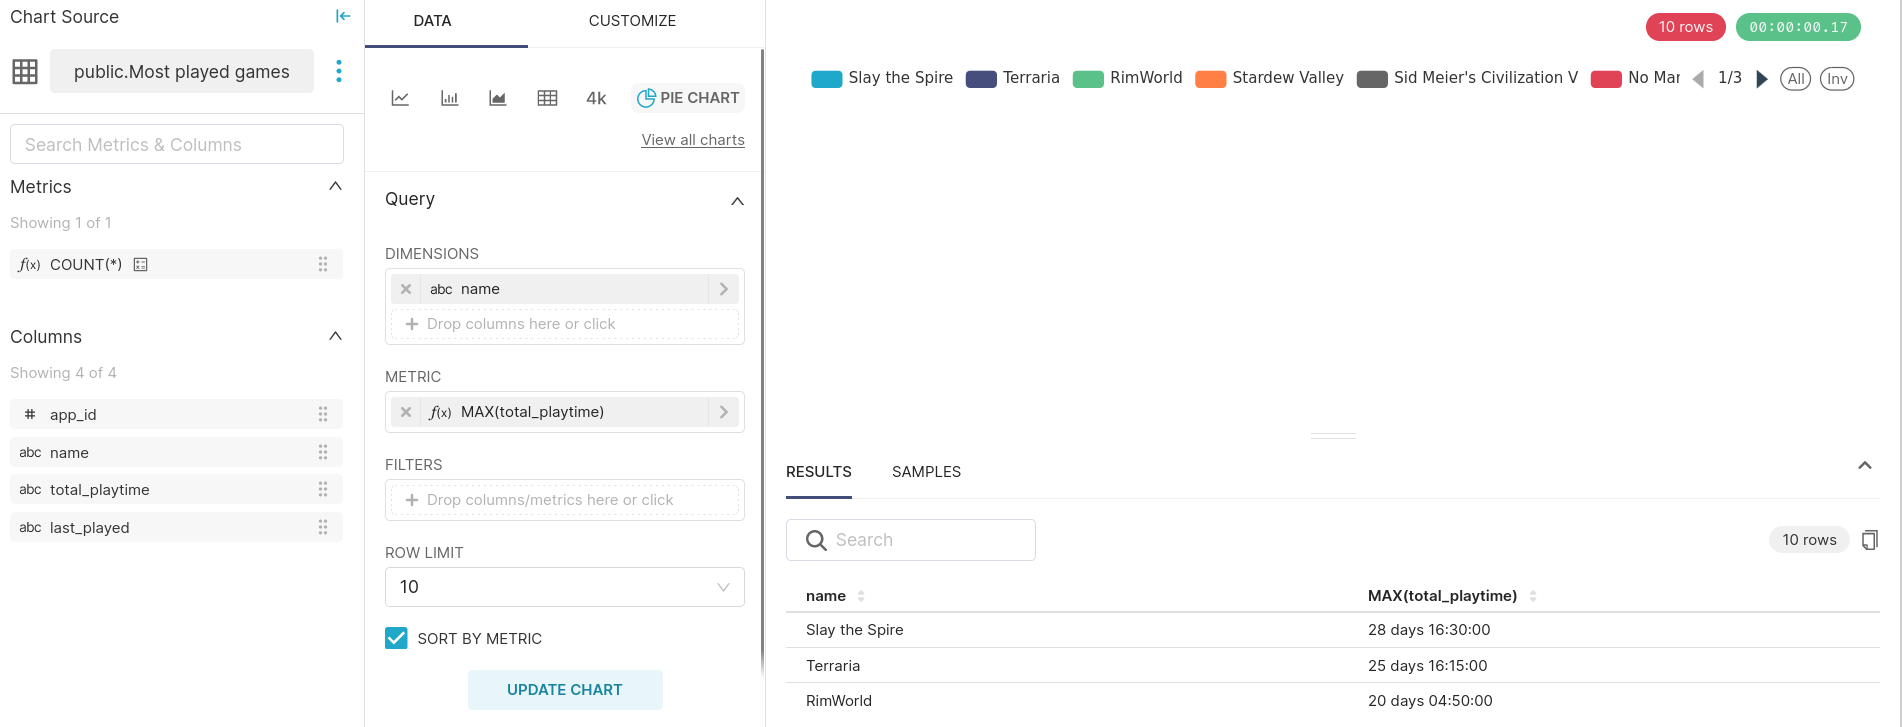1902x727 pixels.
Task: Open the Results tab
Action: 819,472
